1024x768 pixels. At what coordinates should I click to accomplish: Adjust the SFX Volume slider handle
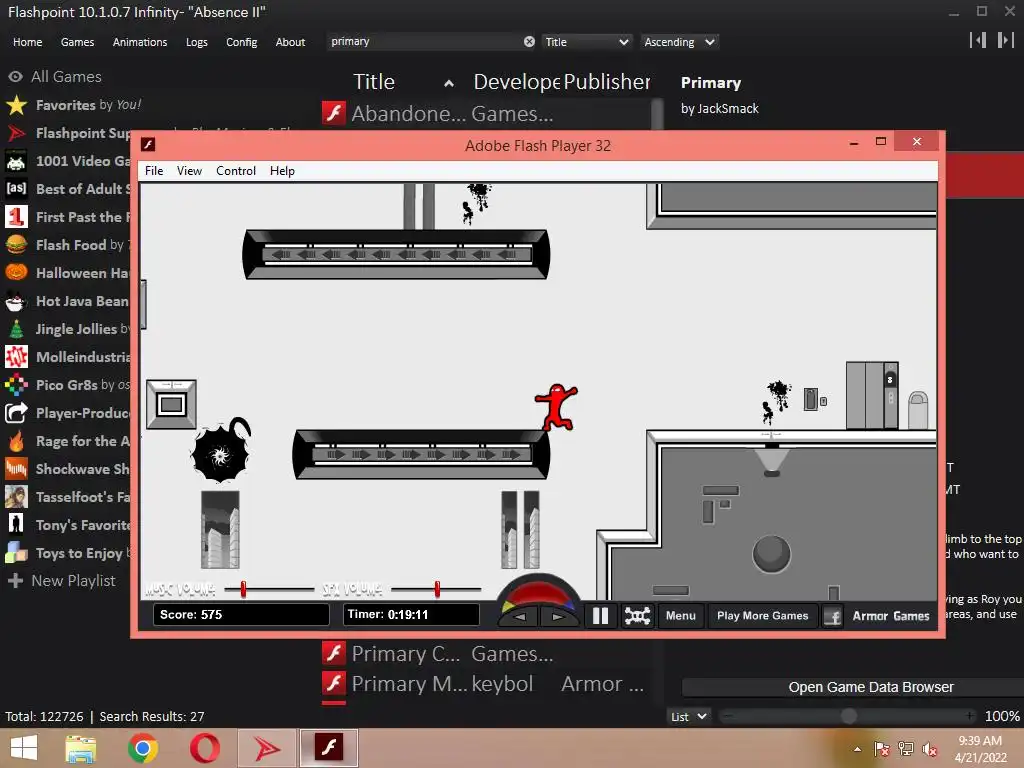coord(437,589)
